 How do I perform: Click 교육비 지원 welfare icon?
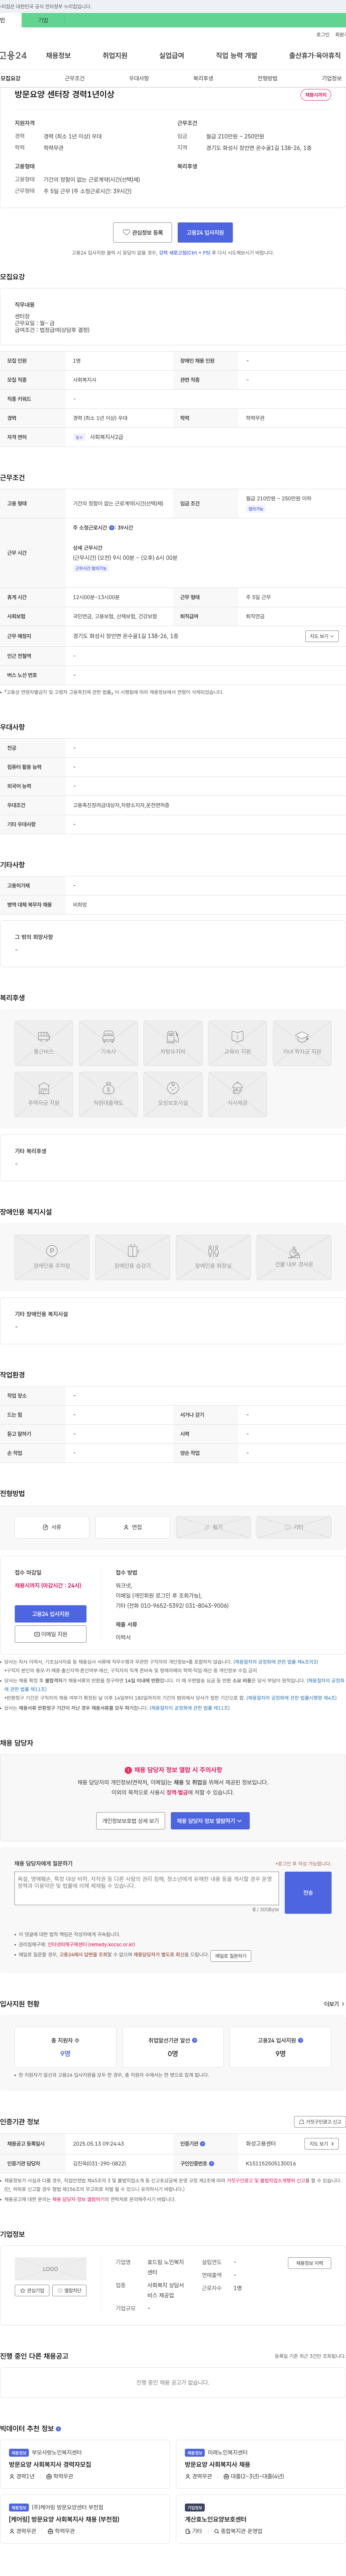coord(237,1042)
